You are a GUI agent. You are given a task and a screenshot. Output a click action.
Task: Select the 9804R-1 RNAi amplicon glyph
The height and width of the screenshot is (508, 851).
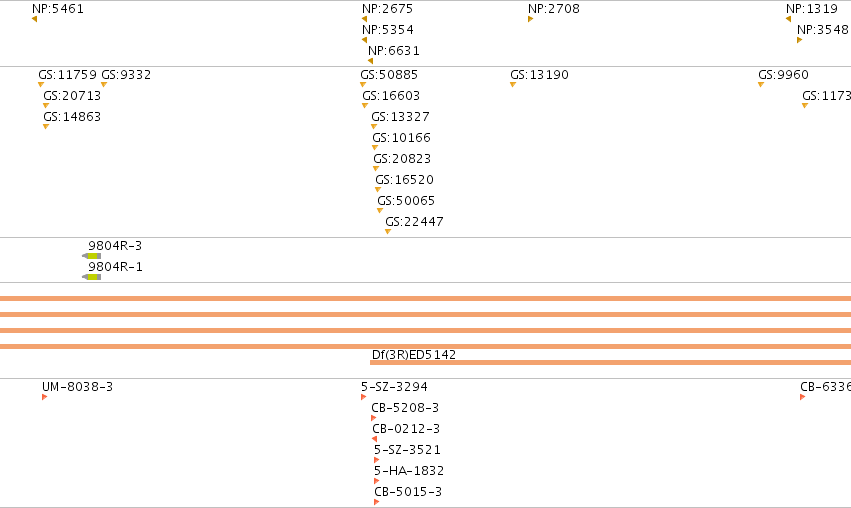[x=92, y=277]
